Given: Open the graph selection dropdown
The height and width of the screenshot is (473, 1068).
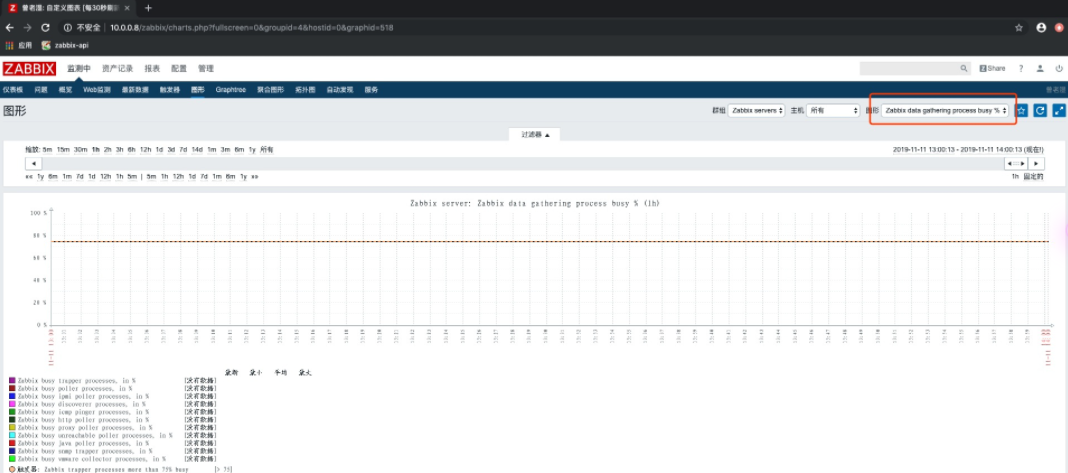Looking at the screenshot, I should 945,110.
